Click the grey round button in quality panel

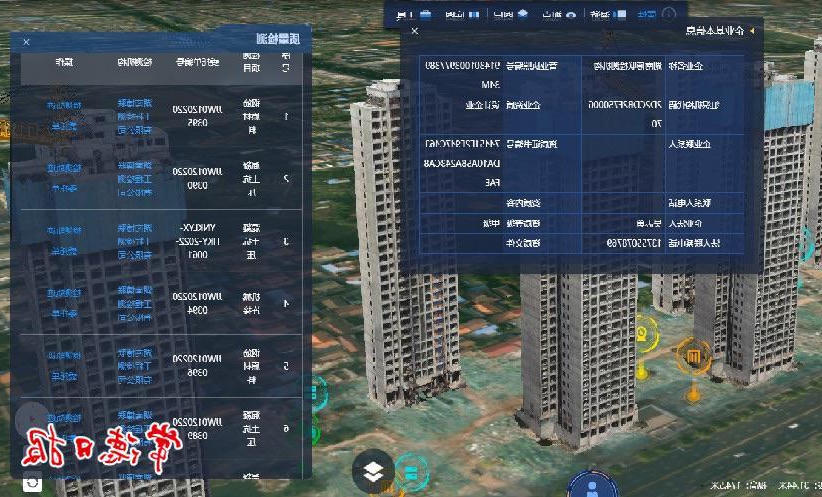32,419
